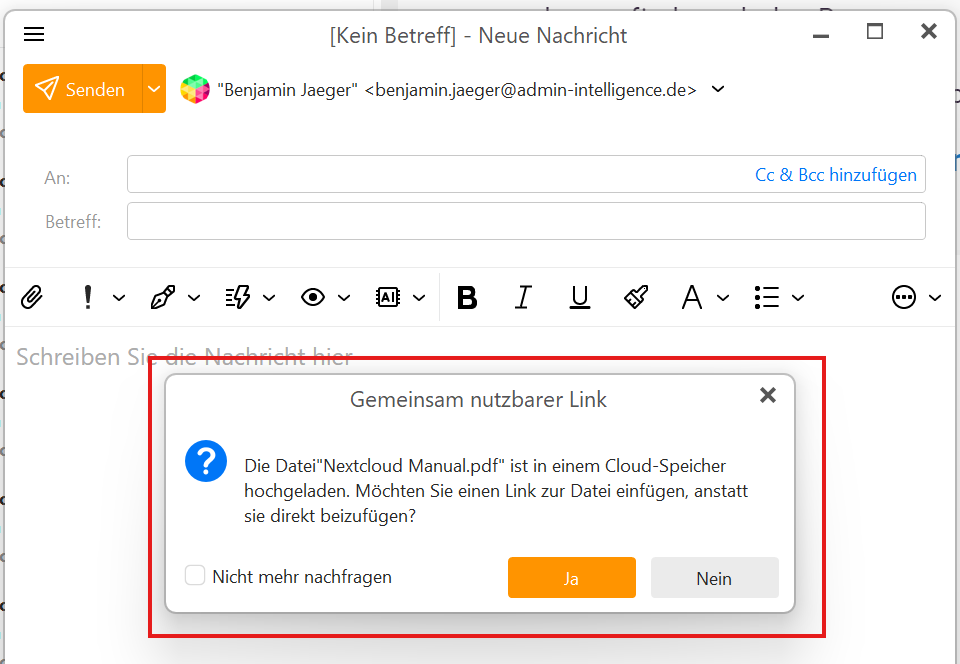The image size is (960, 664).
Task: Expand the eye tracking dropdown arrow
Action: (x=344, y=298)
